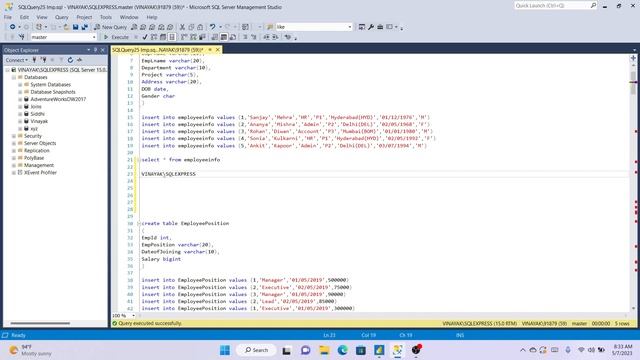Open the Query menu
The height and width of the screenshot is (360, 640).
(x=62, y=17)
